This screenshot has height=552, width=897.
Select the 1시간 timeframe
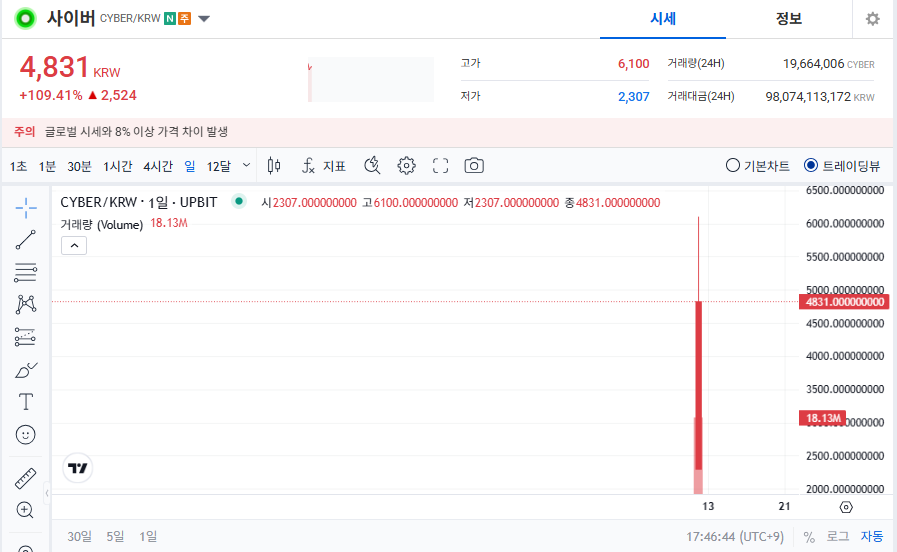point(117,166)
